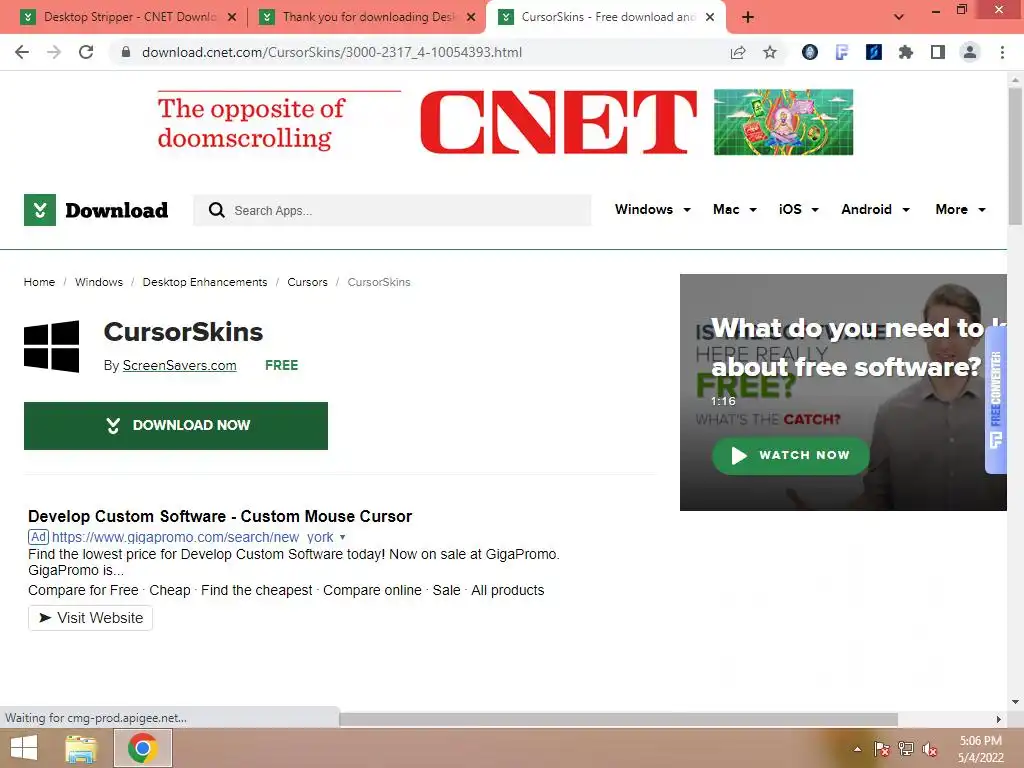Open the Action Center flag icon
The image size is (1024, 768).
click(x=882, y=749)
